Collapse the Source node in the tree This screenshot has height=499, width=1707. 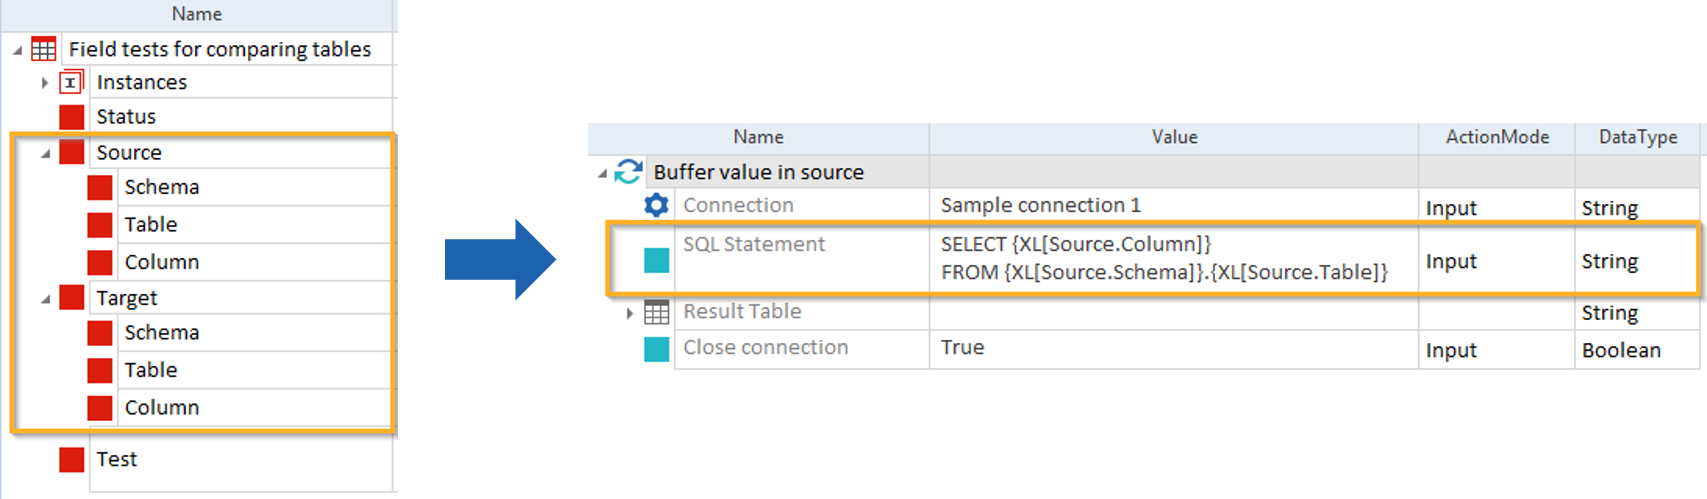(46, 154)
